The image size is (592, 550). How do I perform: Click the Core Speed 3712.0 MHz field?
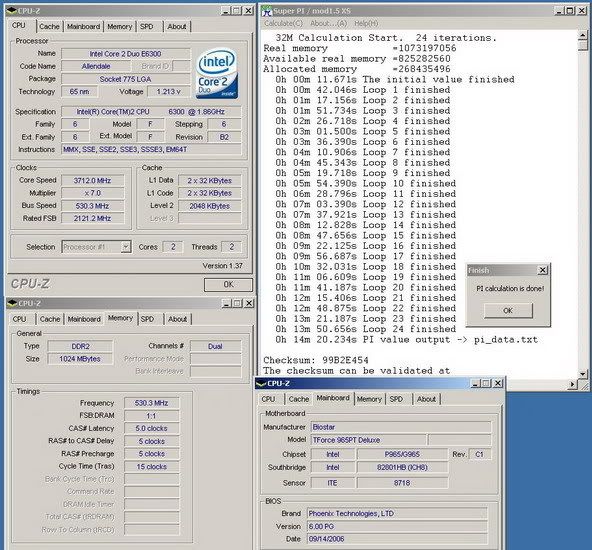pos(92,180)
